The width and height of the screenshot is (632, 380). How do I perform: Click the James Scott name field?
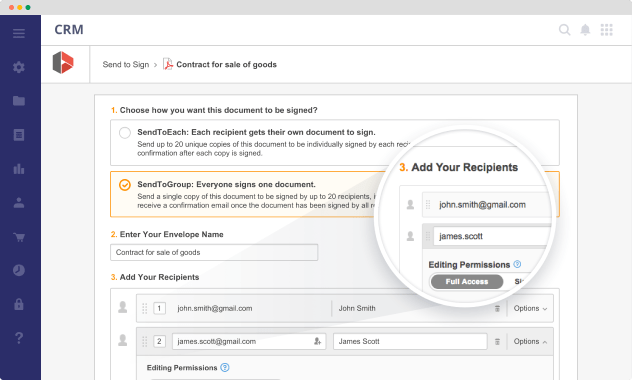click(x=410, y=341)
